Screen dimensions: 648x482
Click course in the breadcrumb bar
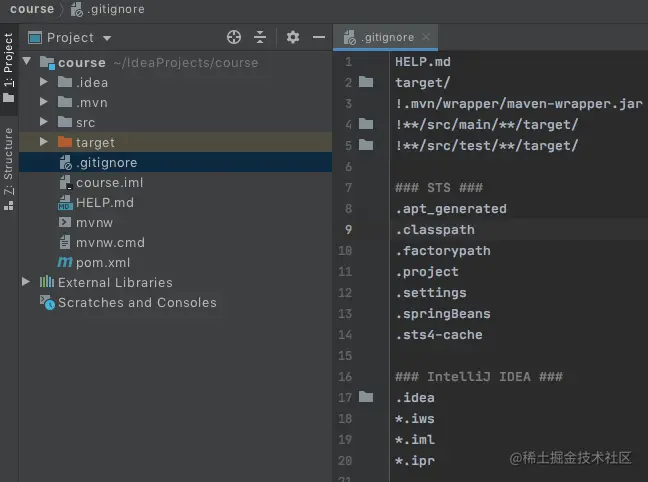point(32,9)
